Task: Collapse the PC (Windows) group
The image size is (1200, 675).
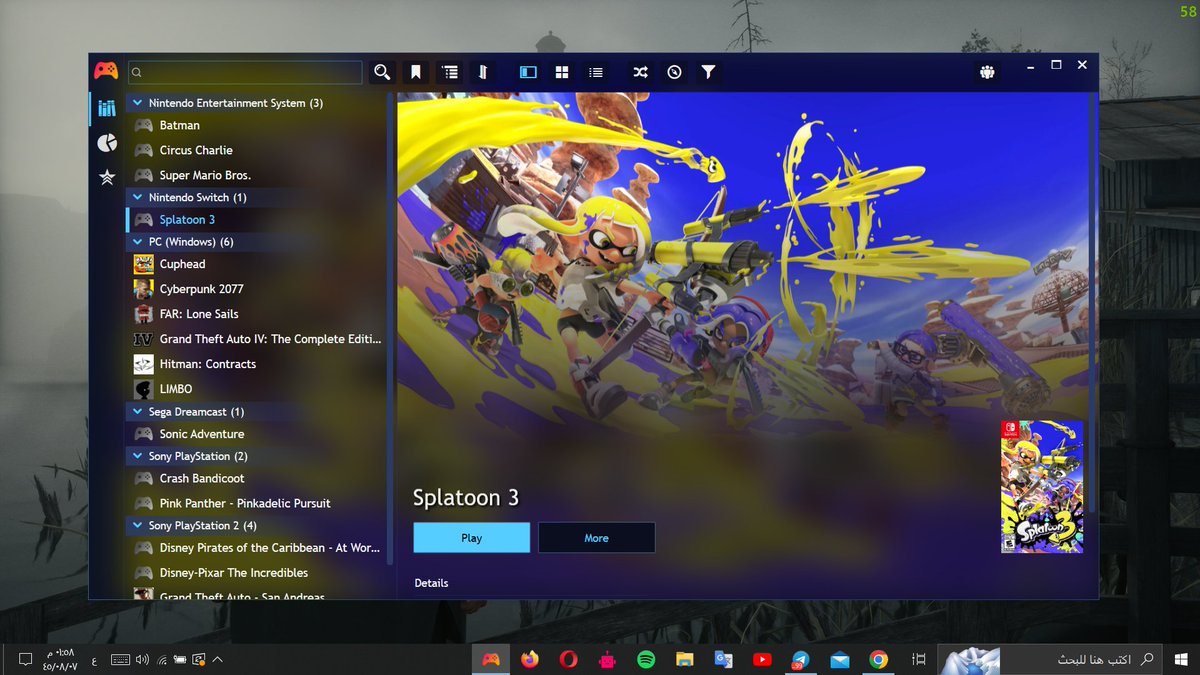Action: click(x=138, y=242)
